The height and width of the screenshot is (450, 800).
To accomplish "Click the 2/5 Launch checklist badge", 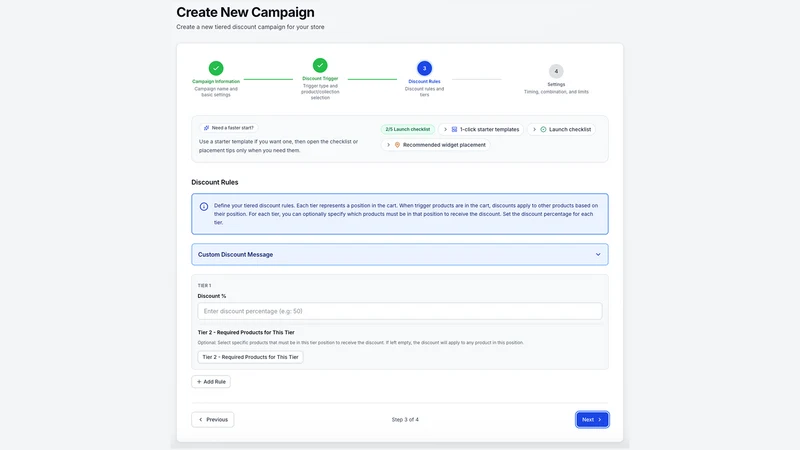I will tap(408, 130).
